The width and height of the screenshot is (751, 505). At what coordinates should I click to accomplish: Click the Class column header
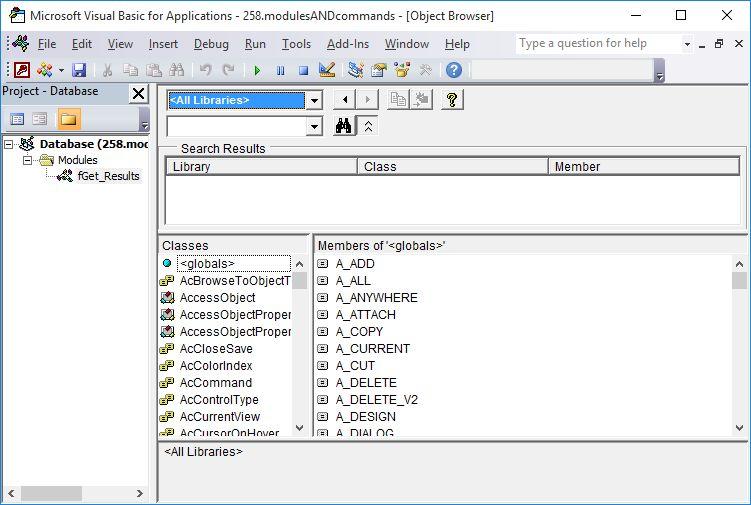[x=453, y=166]
